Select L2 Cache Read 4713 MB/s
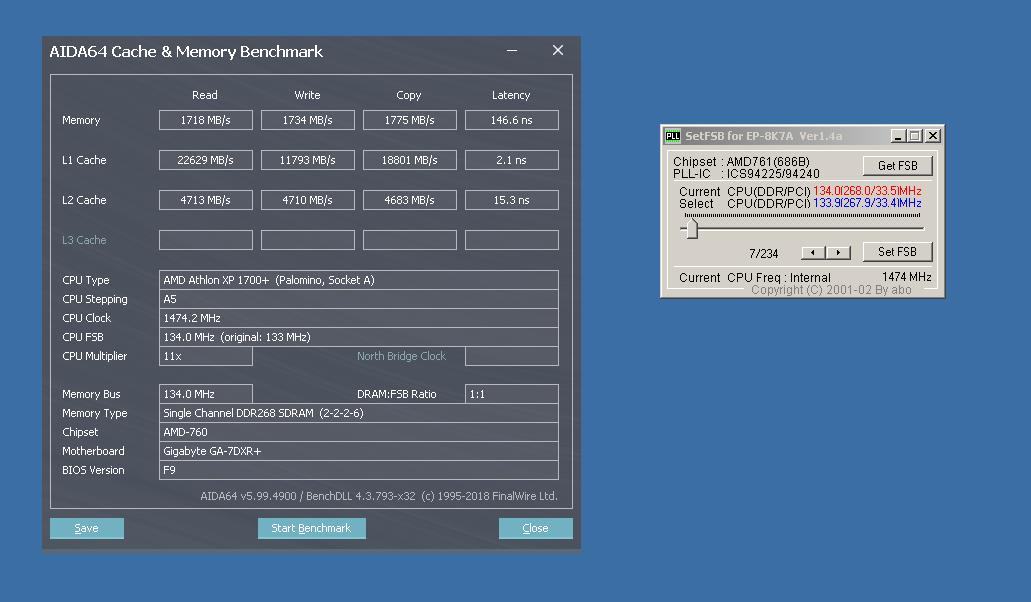This screenshot has width=1031, height=602. pos(206,200)
